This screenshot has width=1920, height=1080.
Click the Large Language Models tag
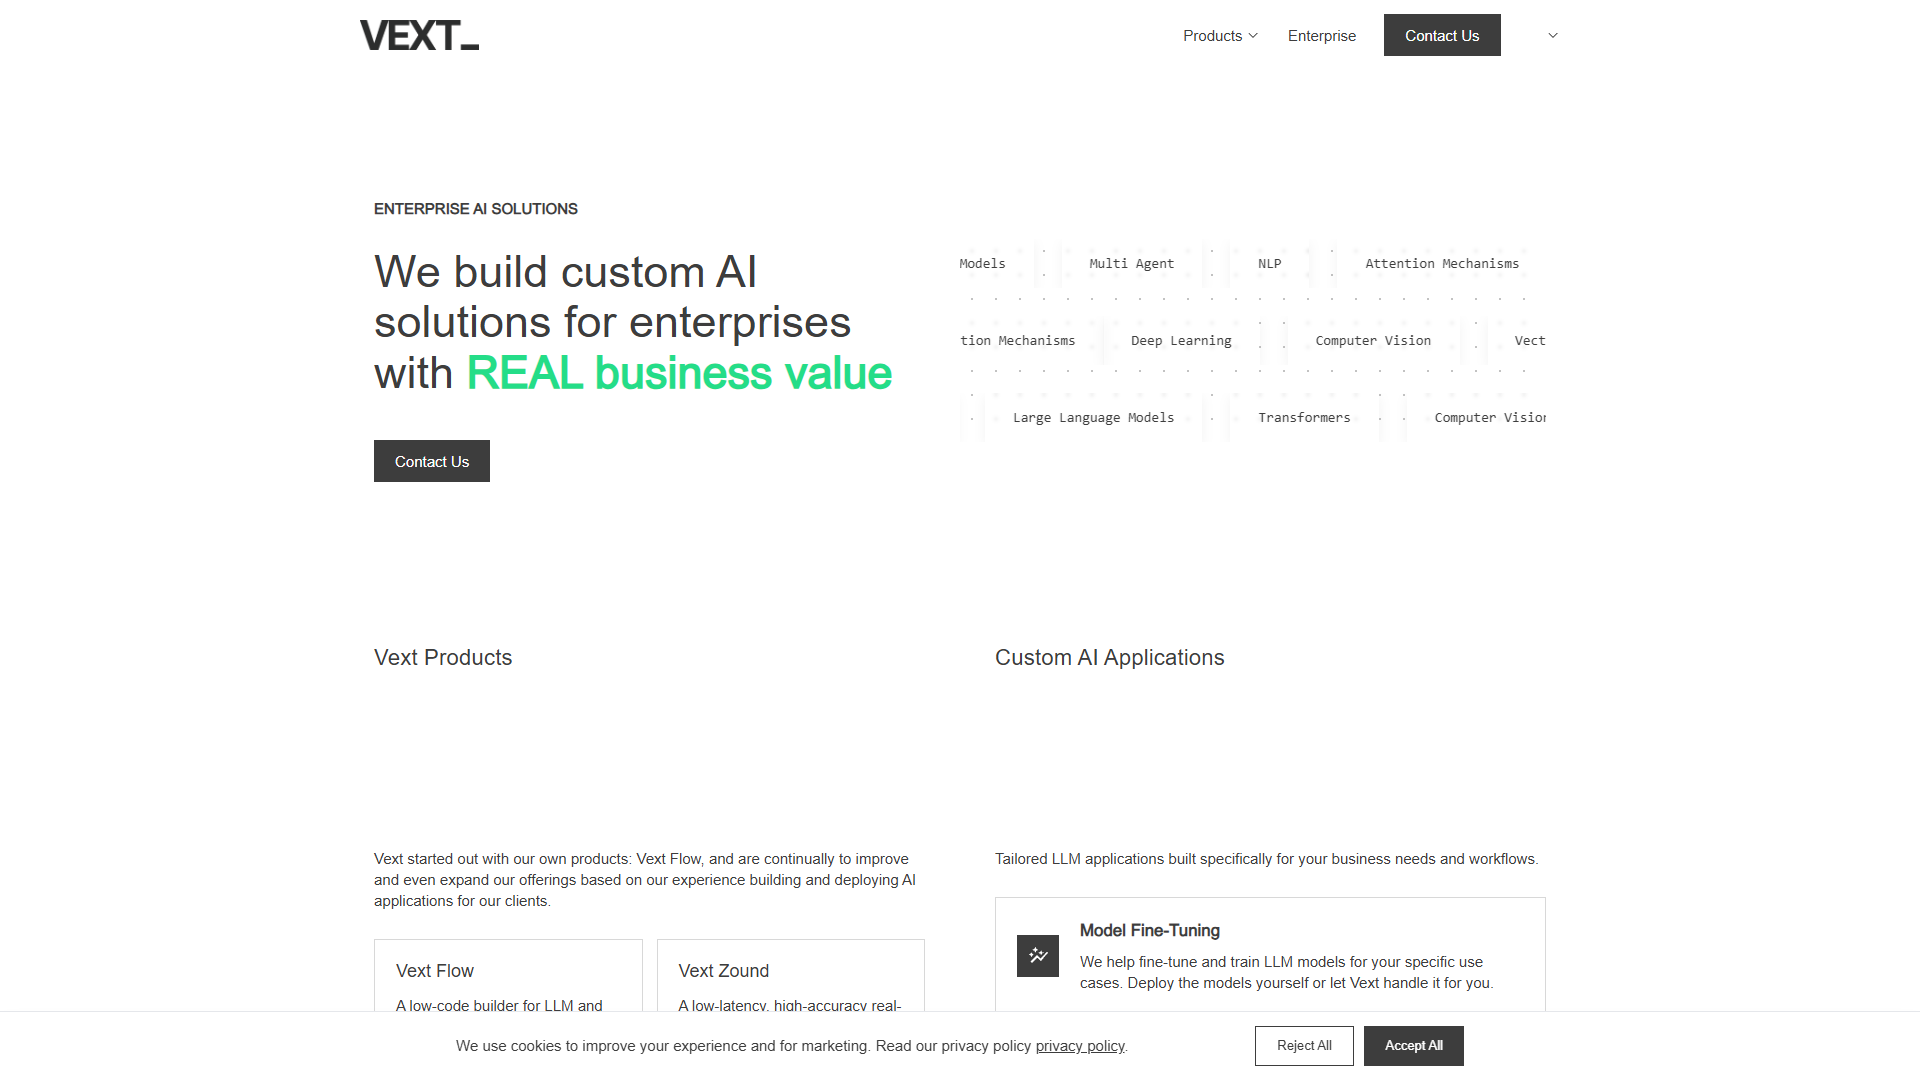(1094, 418)
